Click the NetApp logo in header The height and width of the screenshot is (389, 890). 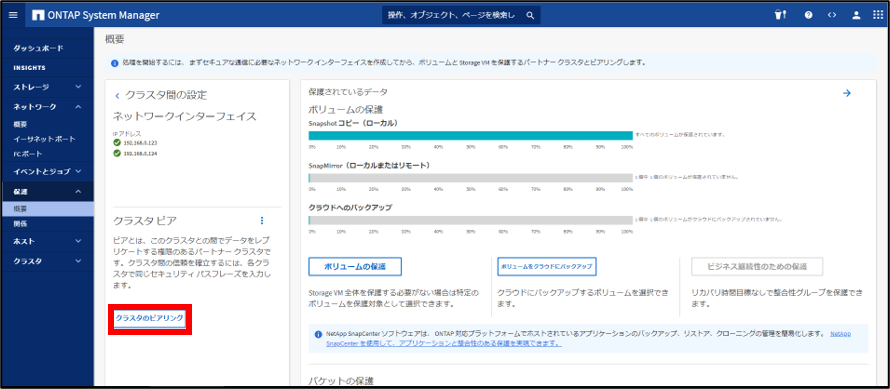pyautogui.click(x=39, y=15)
